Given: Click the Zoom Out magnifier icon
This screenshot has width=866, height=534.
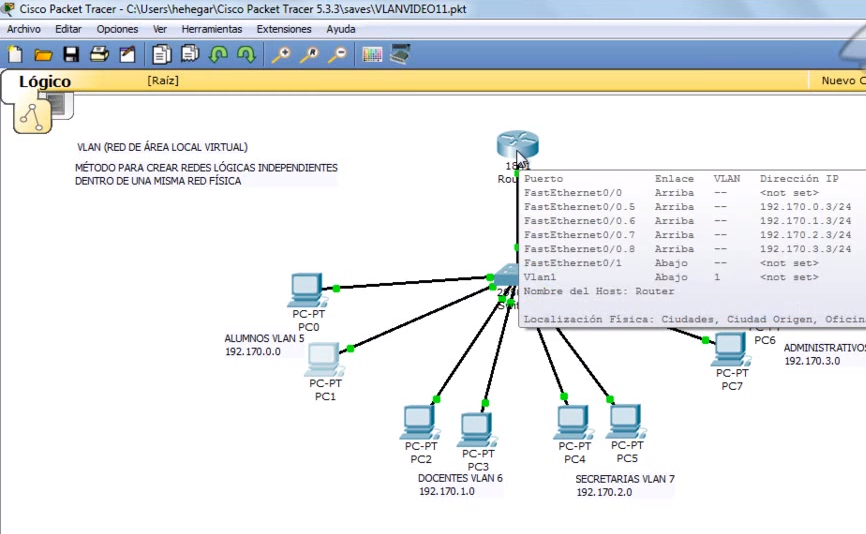Looking at the screenshot, I should point(337,55).
